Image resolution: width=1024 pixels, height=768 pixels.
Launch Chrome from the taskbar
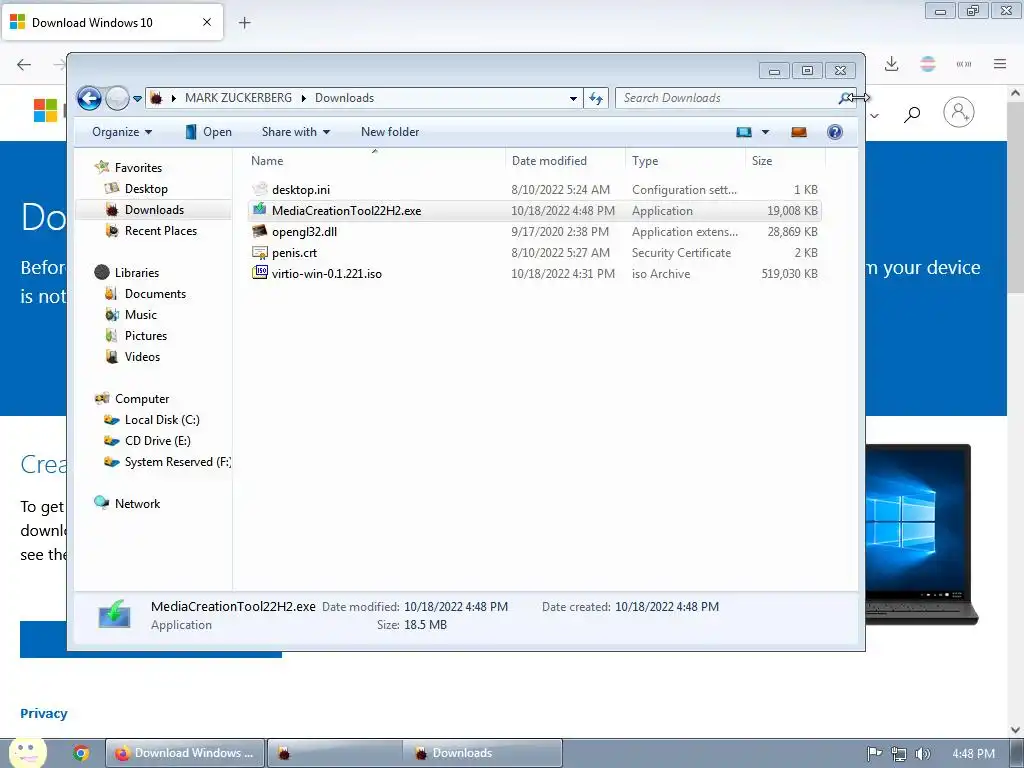81,753
